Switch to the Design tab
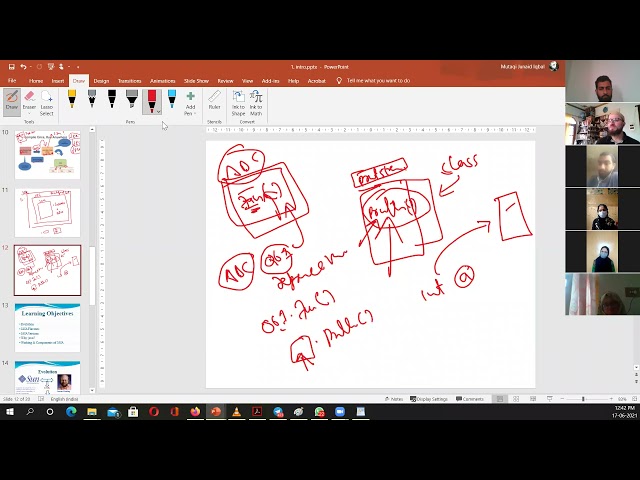Screen dimensions: 640x480 click(101, 81)
